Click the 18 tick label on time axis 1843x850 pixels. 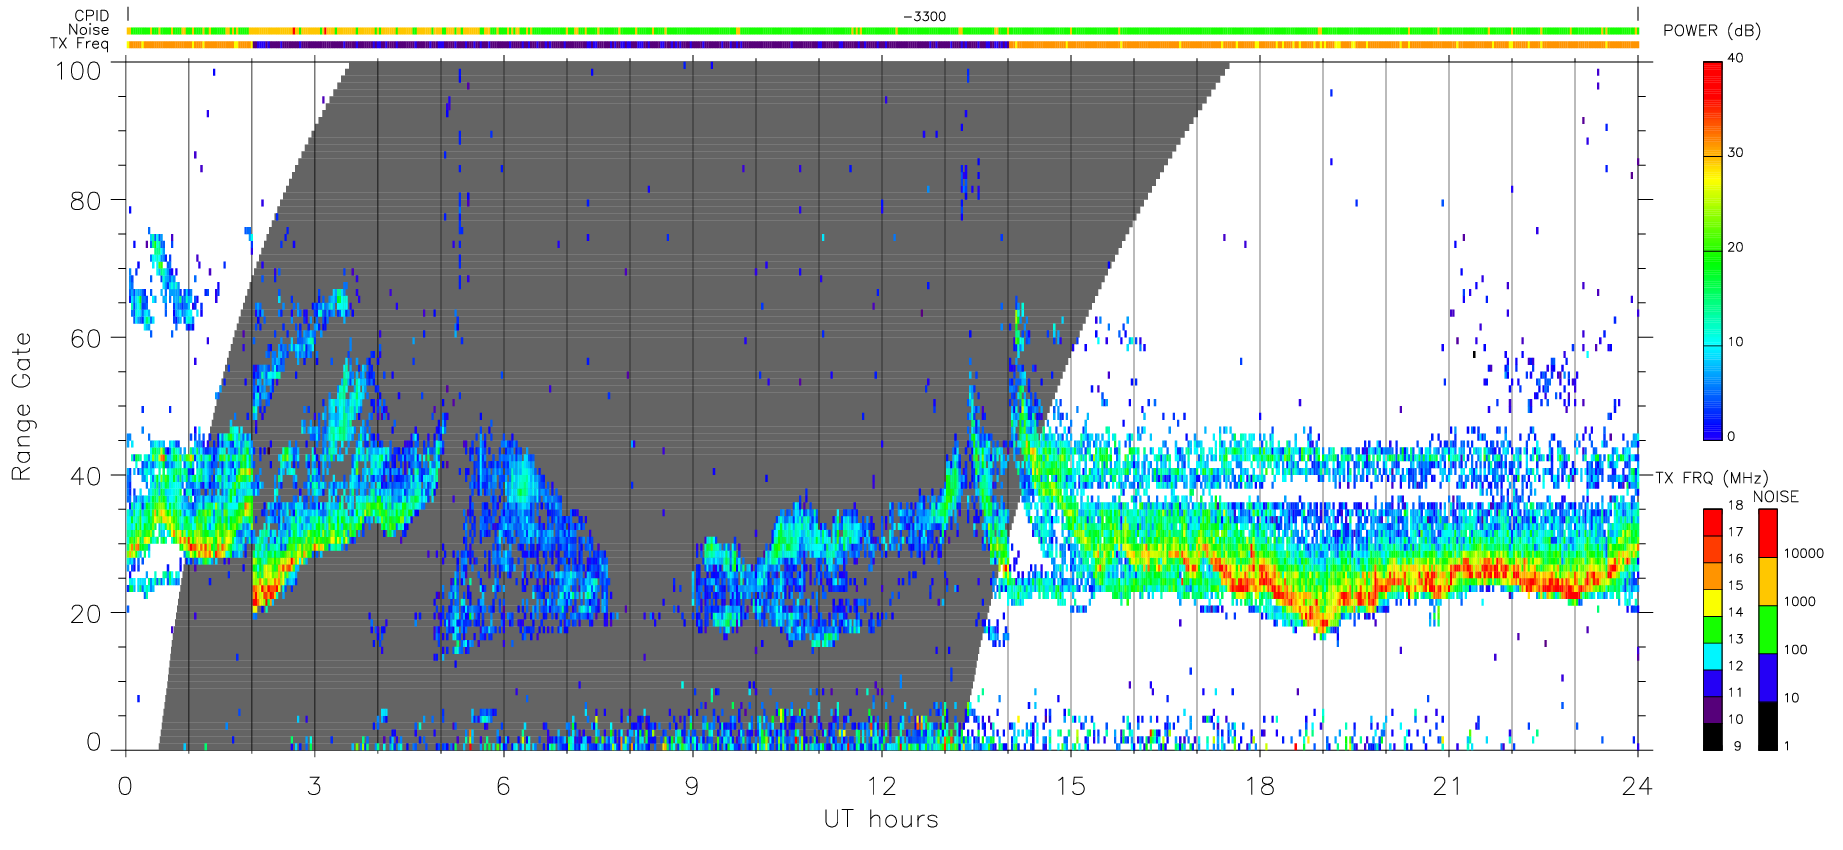coord(1259,786)
